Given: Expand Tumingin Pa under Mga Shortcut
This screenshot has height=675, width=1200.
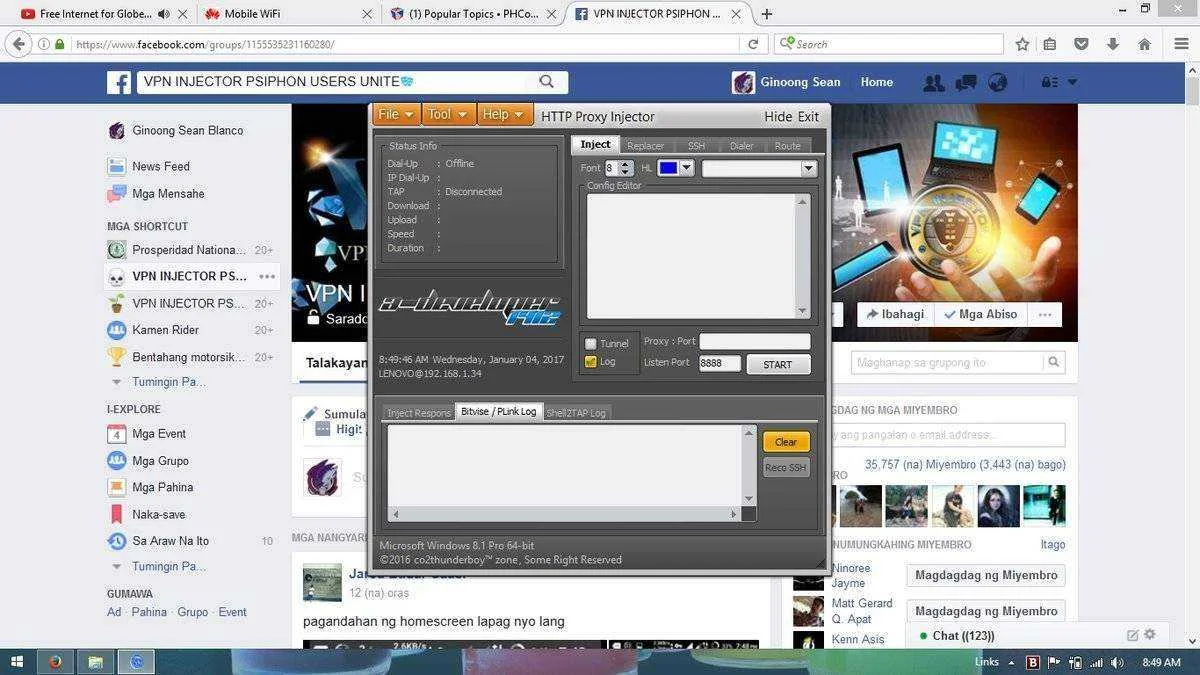Looking at the screenshot, I should [x=169, y=382].
